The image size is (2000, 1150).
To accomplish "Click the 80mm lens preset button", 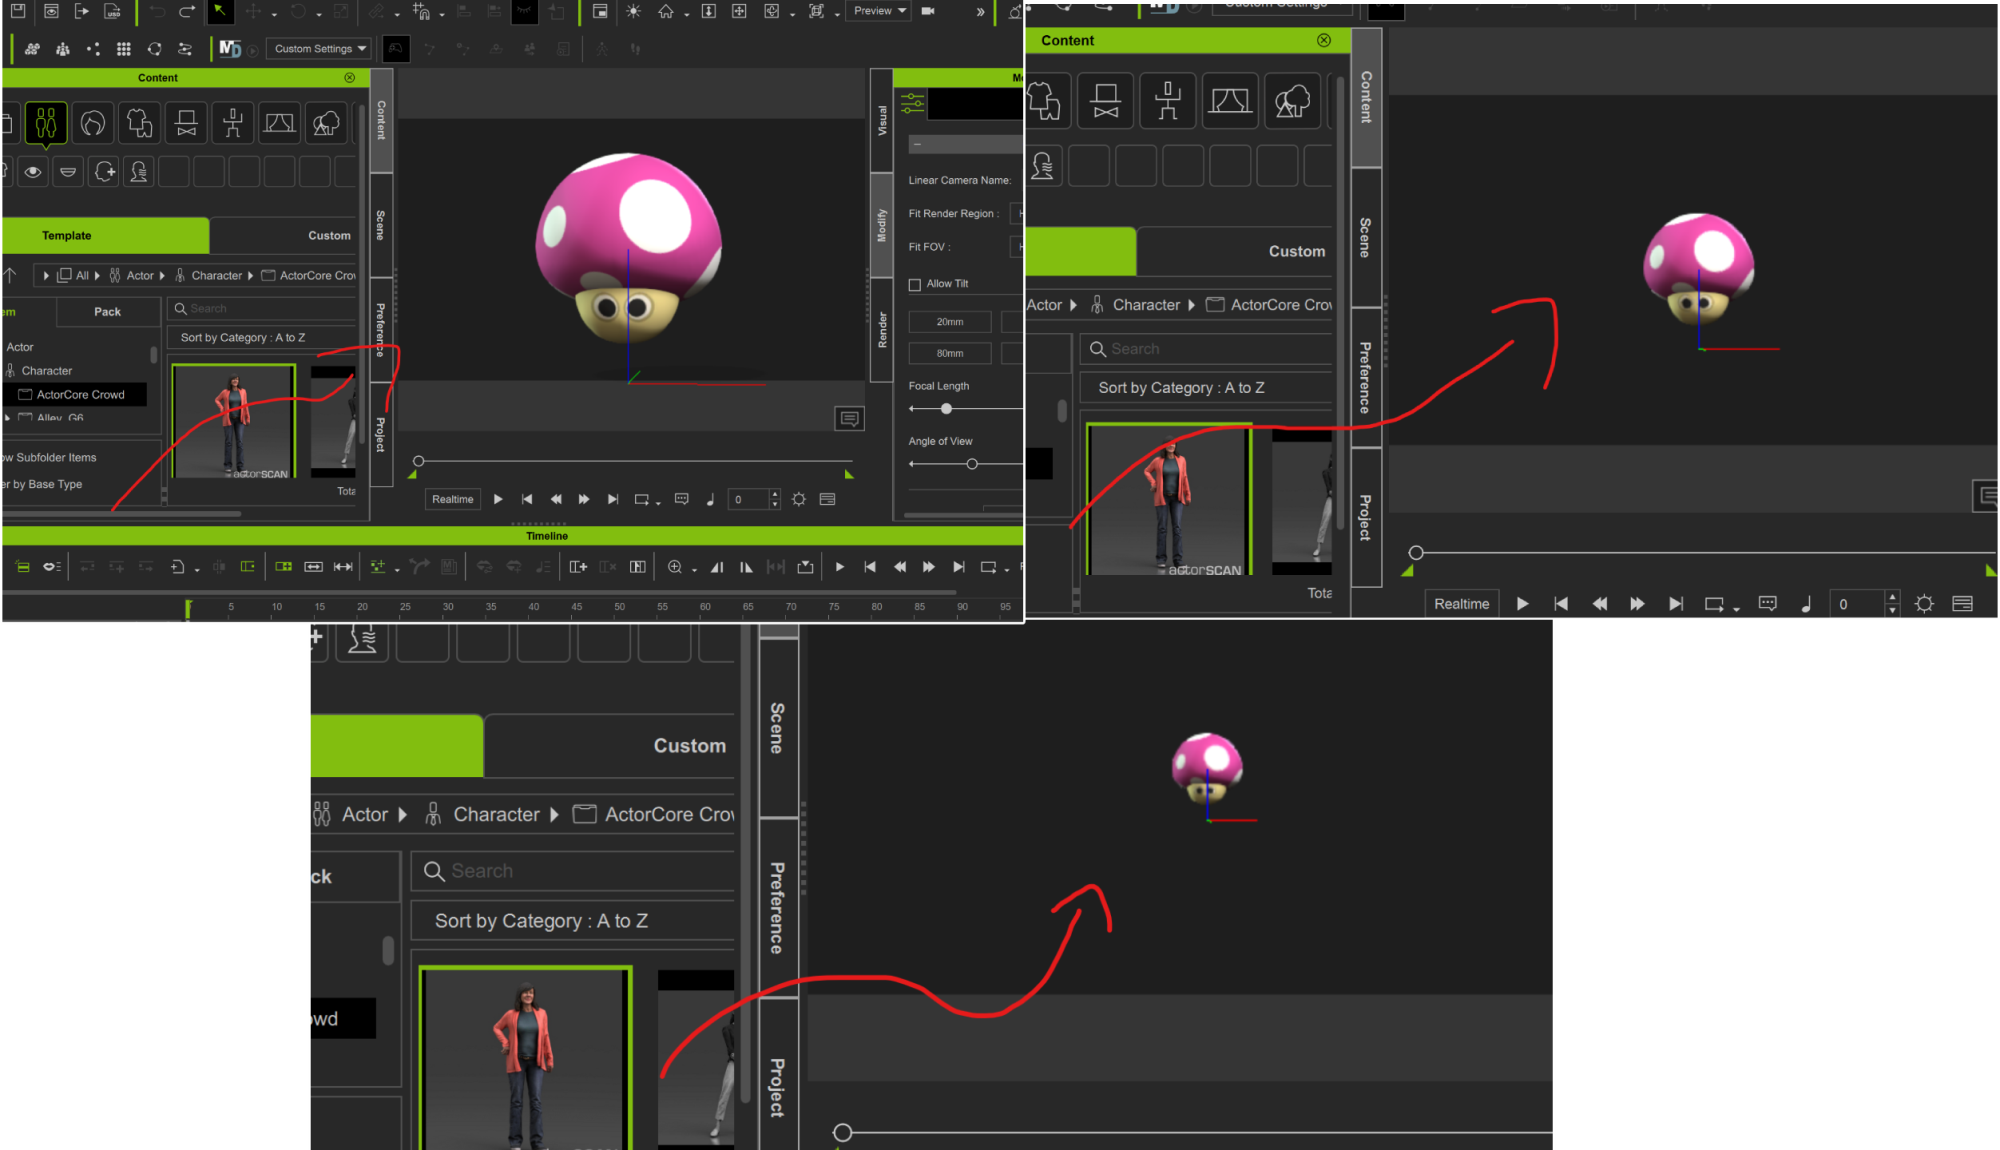I will click(950, 353).
